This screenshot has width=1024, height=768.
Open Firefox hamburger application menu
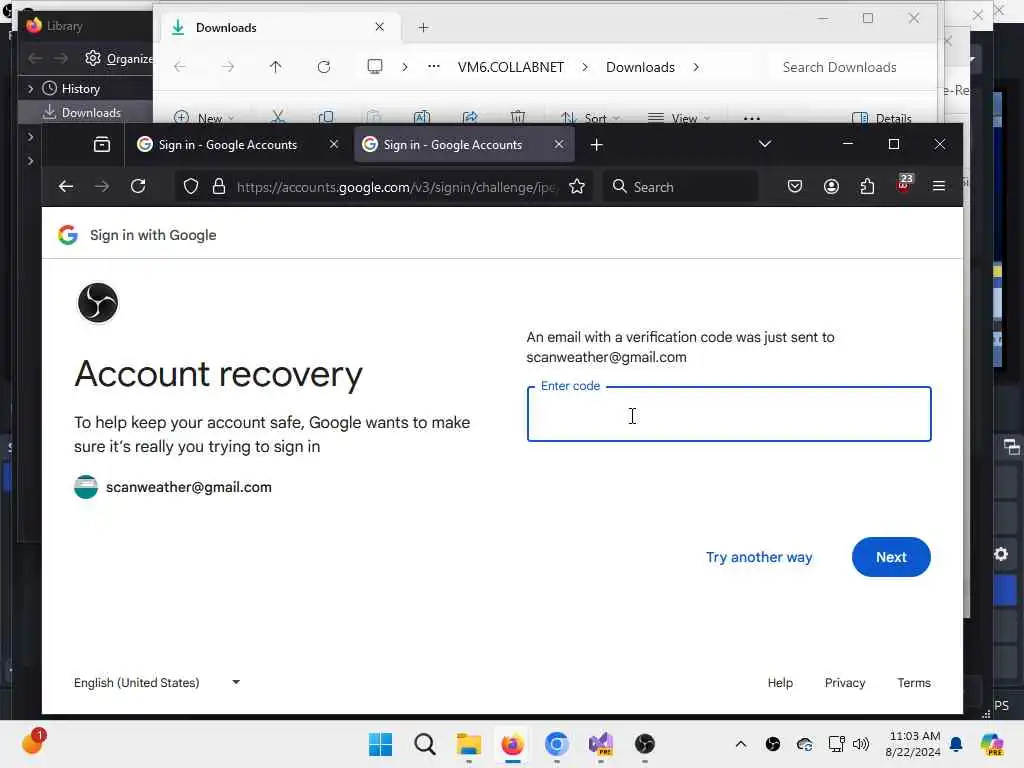[x=939, y=187]
